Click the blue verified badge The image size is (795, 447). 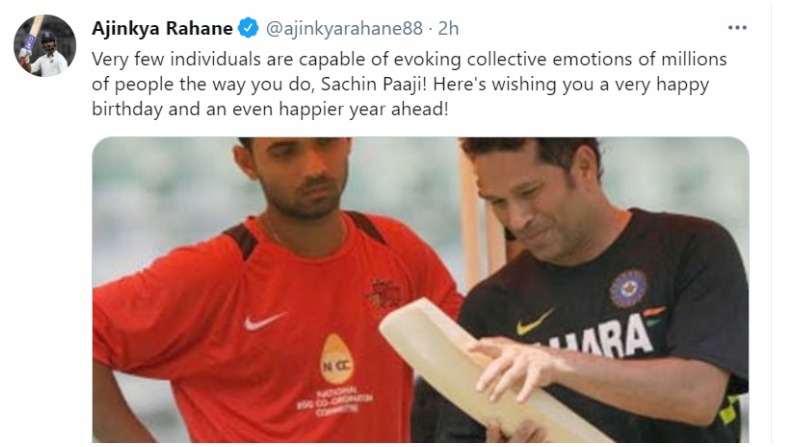[248, 28]
